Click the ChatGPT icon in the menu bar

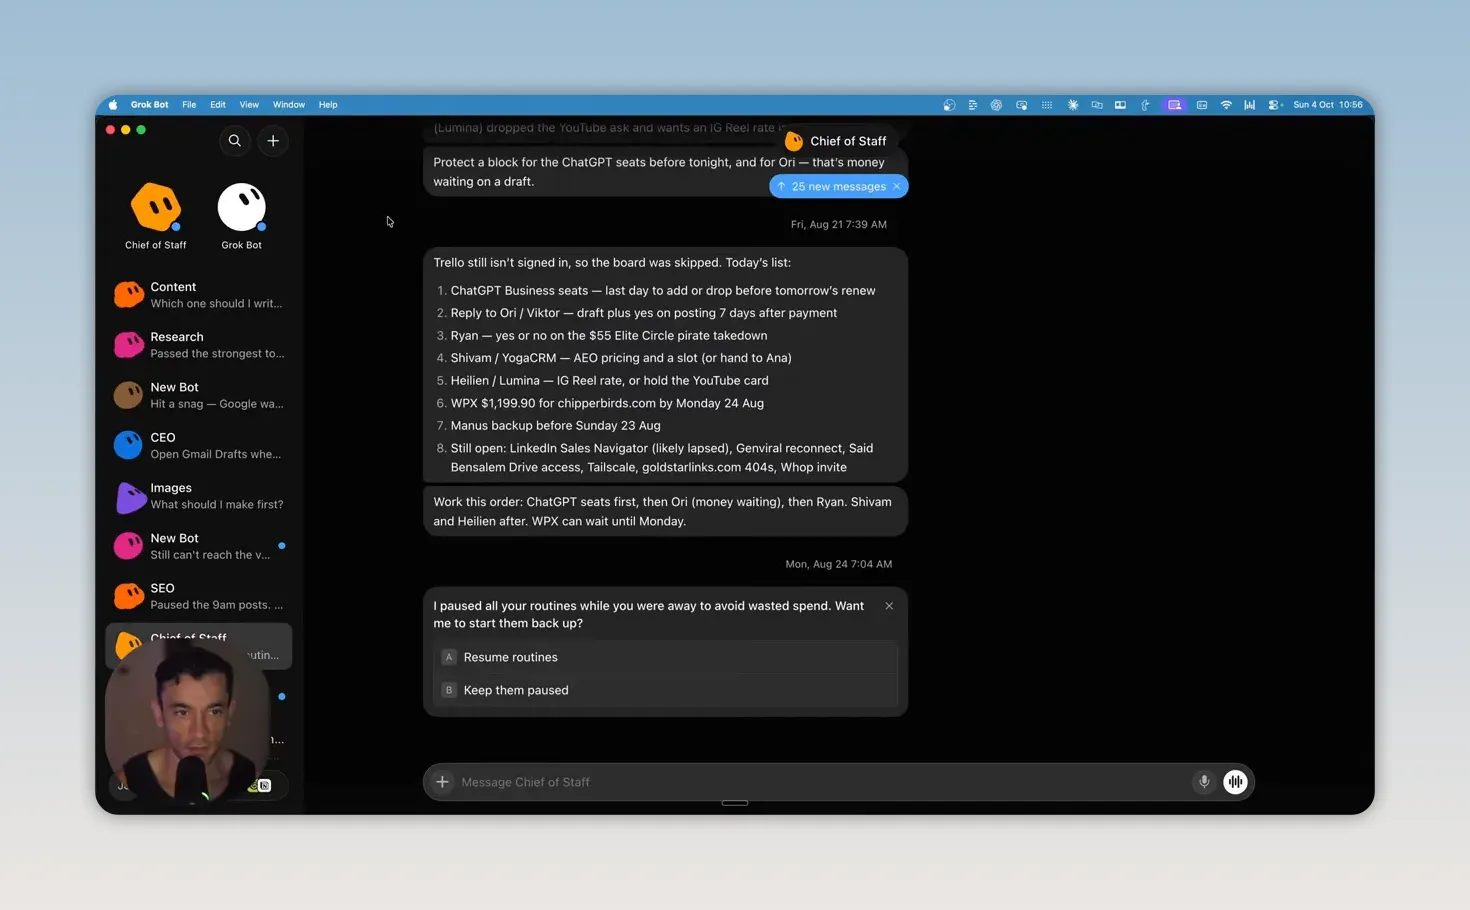[x=996, y=105]
